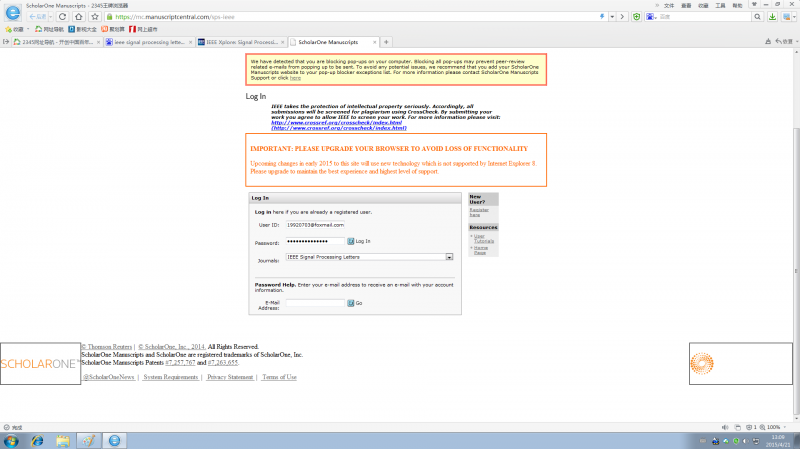Screen dimensions: 800x449
Task: Click the Thomson Reuters footer link
Action: (x=109, y=346)
